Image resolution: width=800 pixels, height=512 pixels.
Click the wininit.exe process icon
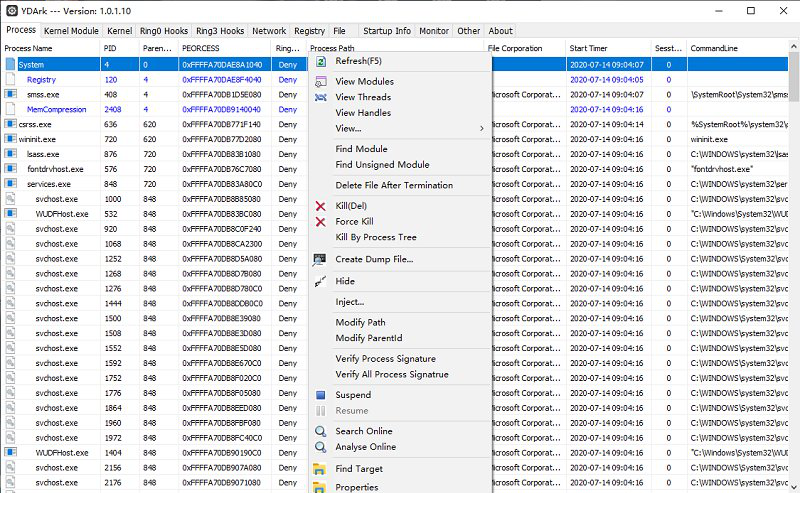[x=10, y=139]
